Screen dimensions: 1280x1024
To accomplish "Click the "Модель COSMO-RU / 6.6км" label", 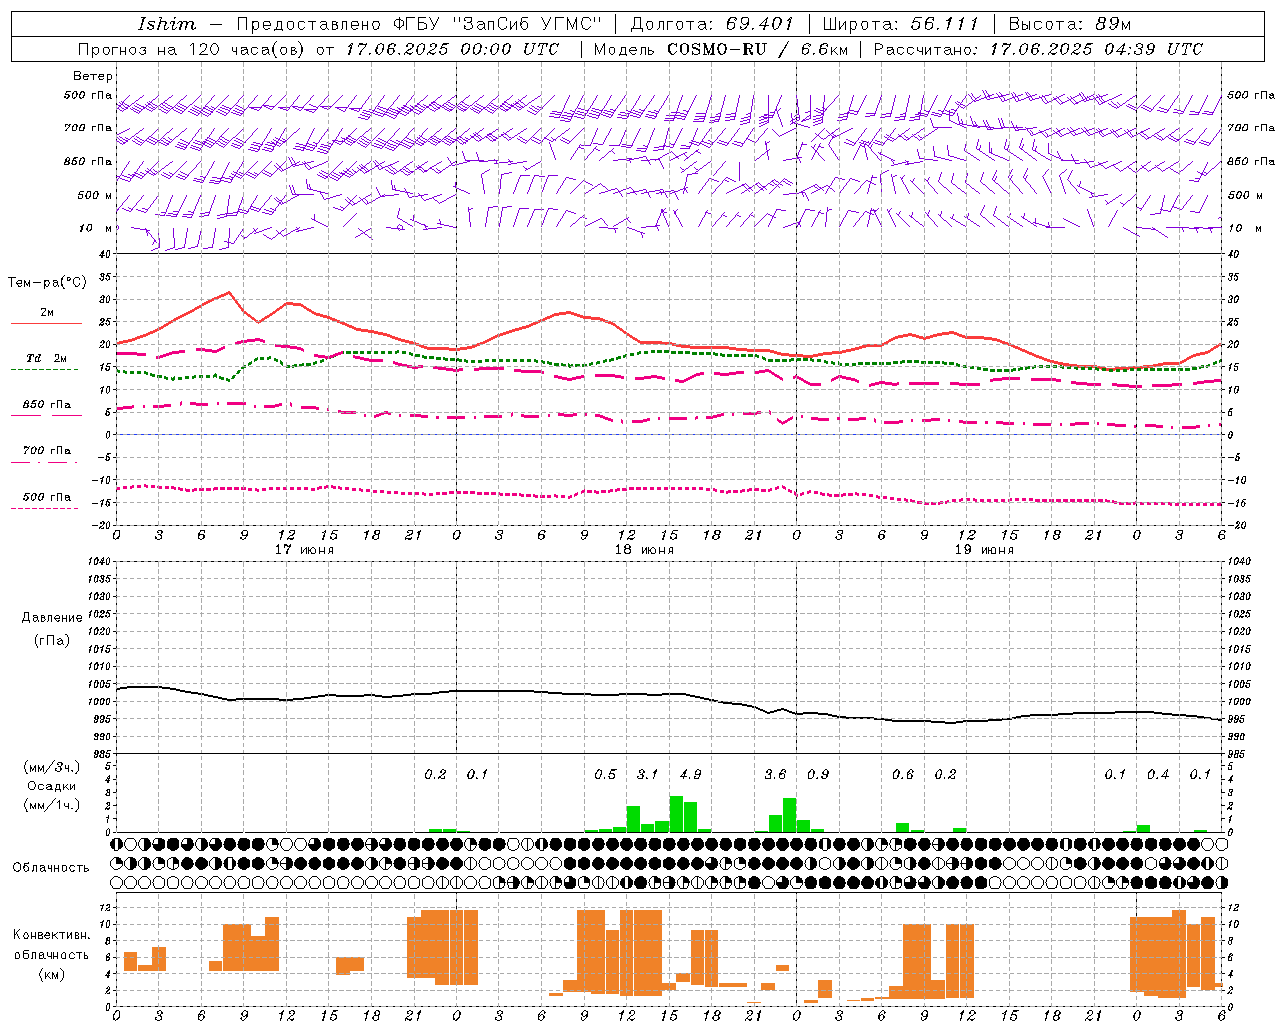I will click(721, 49).
